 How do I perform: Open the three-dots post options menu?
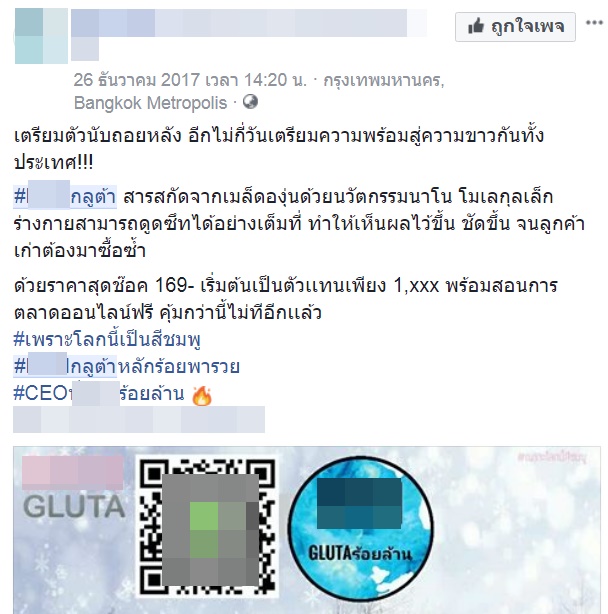tap(594, 23)
